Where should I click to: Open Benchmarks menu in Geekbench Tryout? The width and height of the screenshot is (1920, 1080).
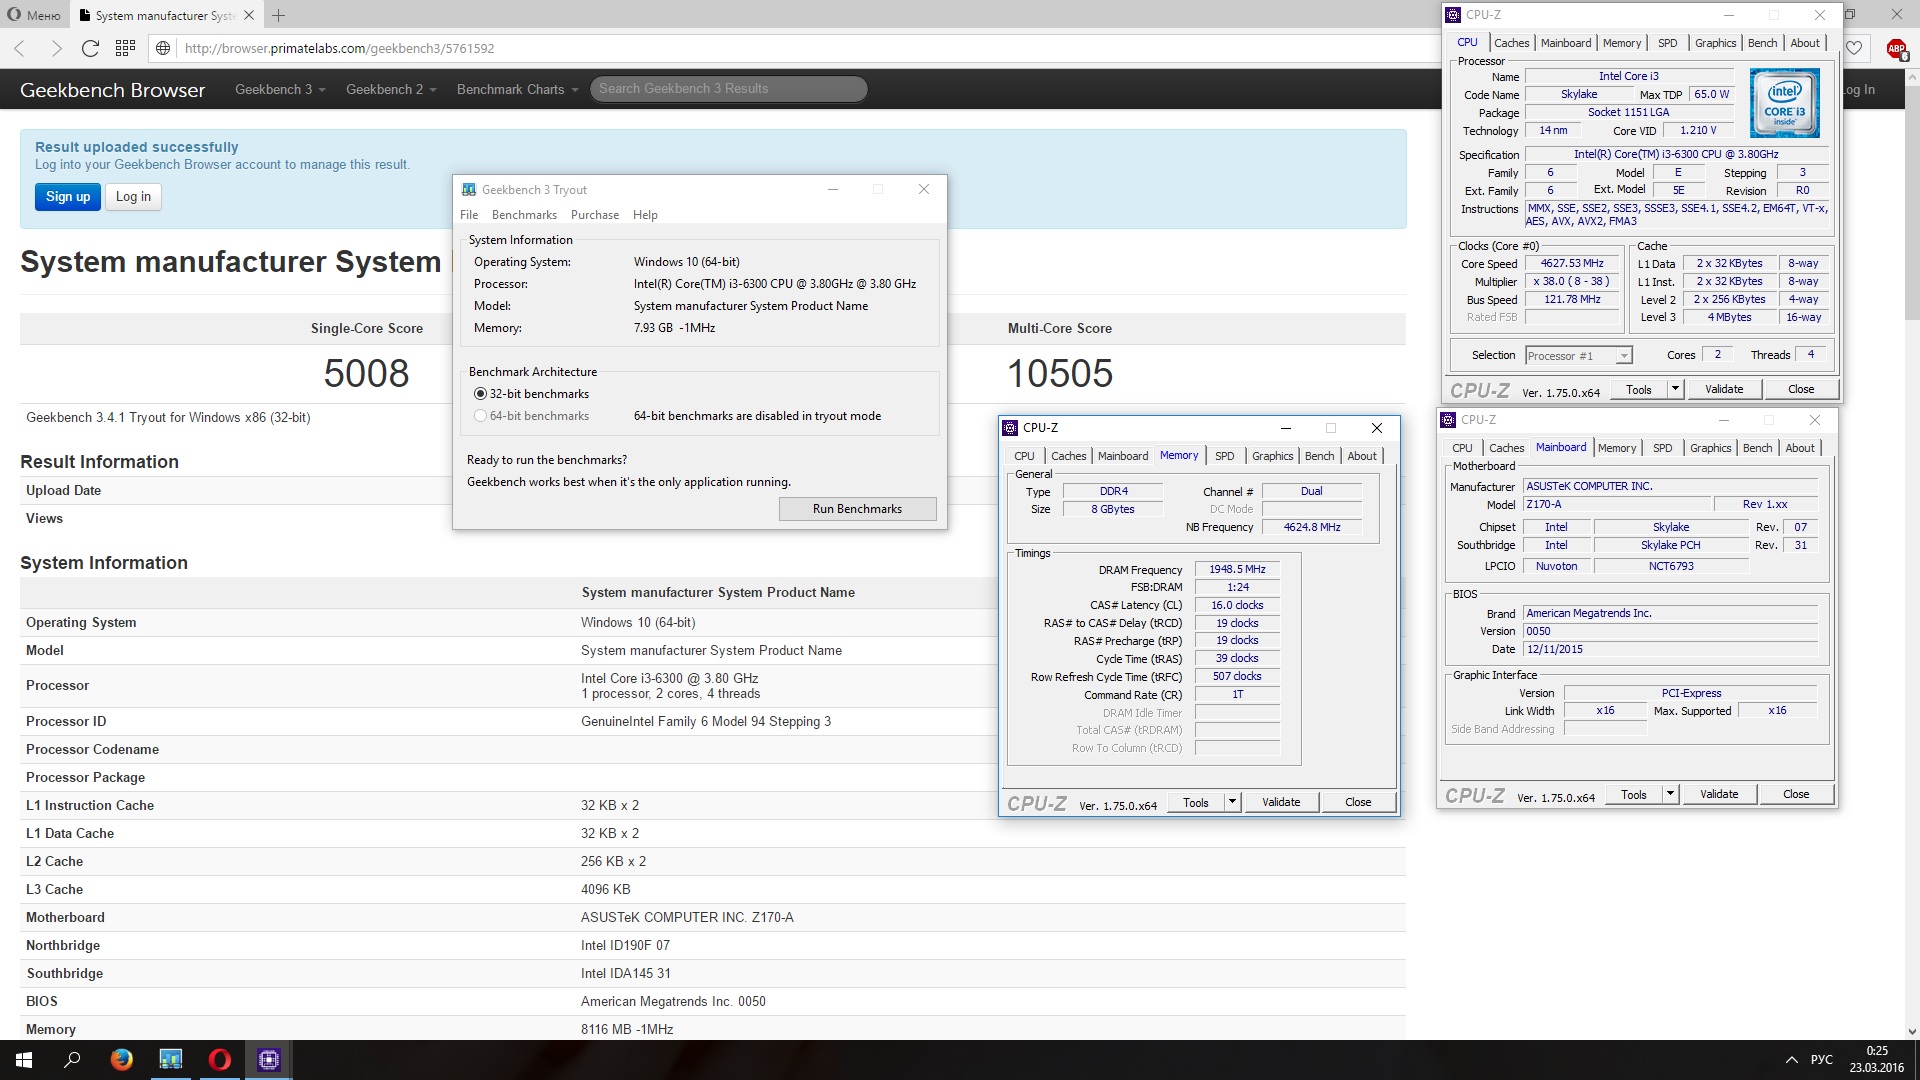tap(524, 215)
